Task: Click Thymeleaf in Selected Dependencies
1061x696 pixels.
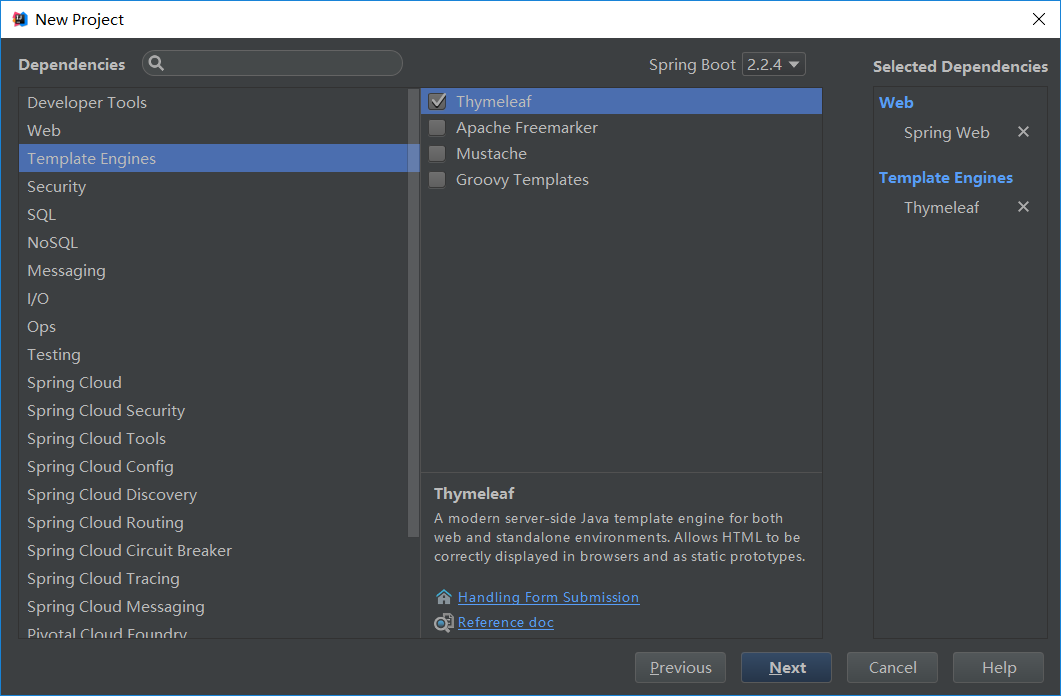Action: click(x=941, y=208)
